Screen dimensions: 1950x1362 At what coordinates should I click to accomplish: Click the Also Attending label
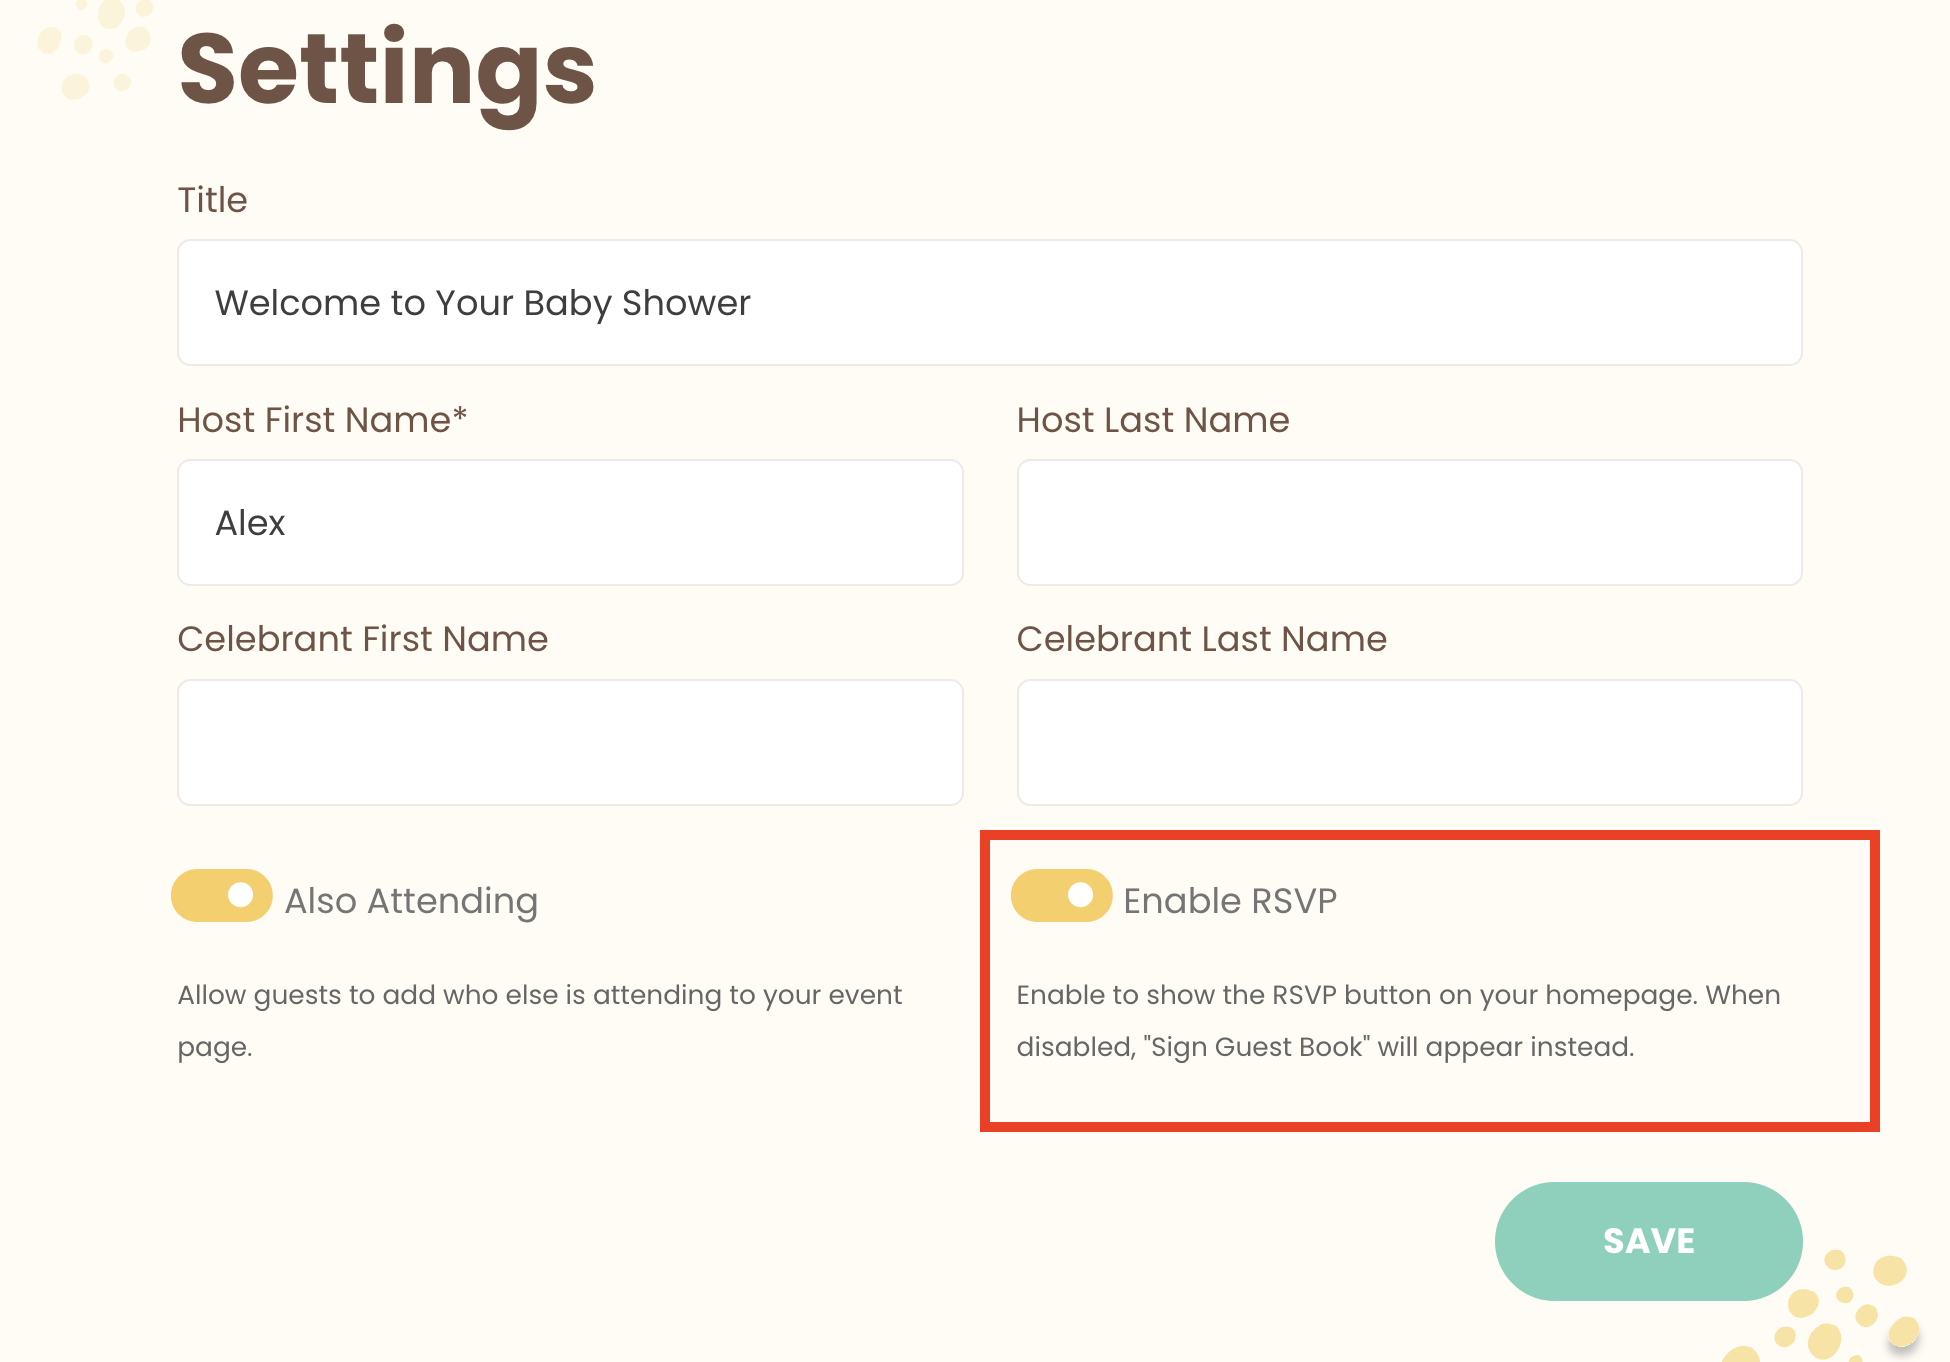(x=410, y=900)
